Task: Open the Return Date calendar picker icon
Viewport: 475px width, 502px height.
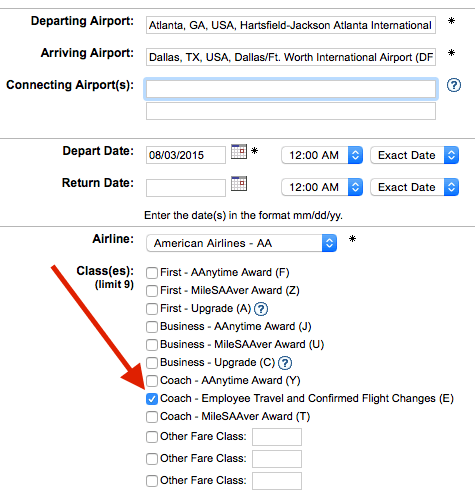Action: pyautogui.click(x=239, y=183)
